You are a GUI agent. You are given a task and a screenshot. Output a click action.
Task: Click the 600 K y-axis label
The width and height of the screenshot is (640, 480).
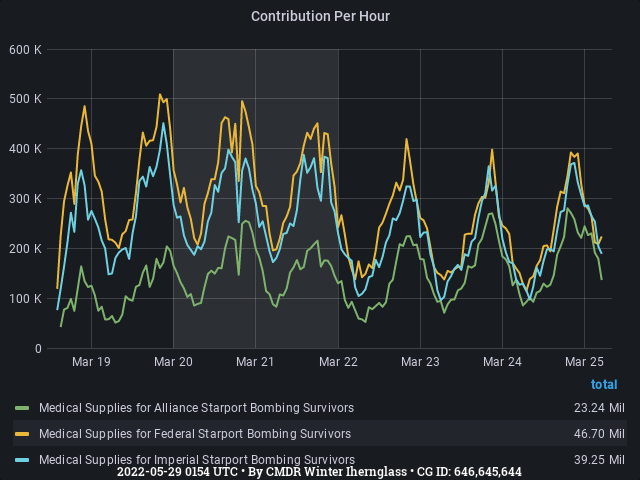(x=25, y=50)
